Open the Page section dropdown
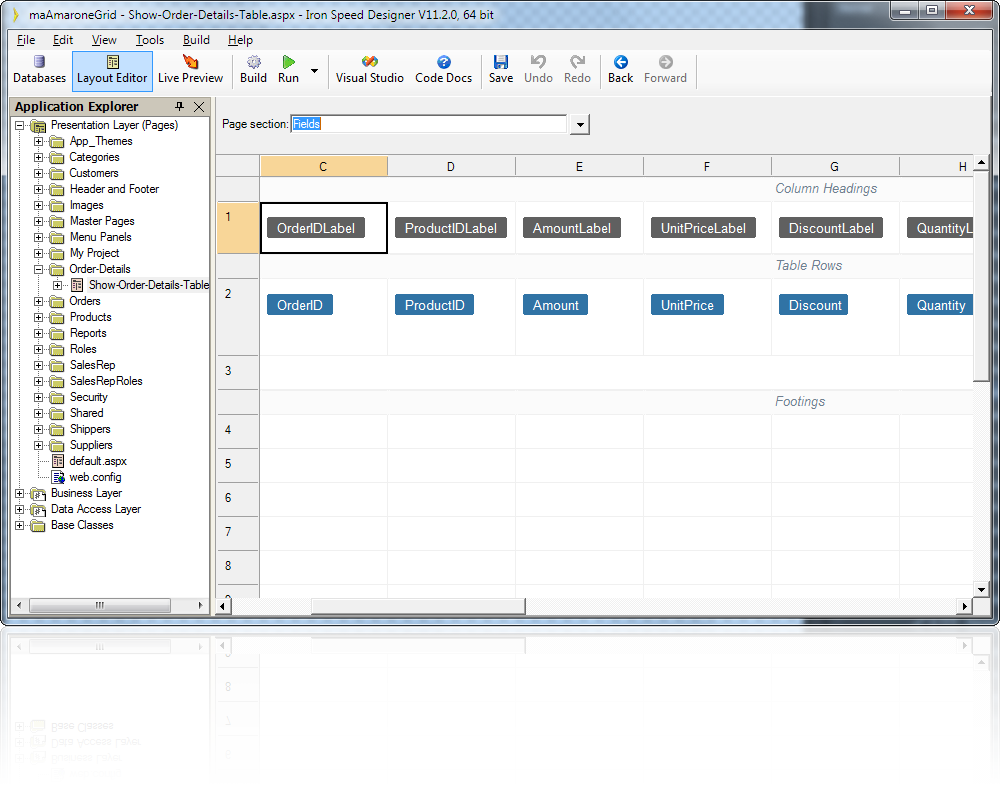This screenshot has width=1000, height=800. 578,123
